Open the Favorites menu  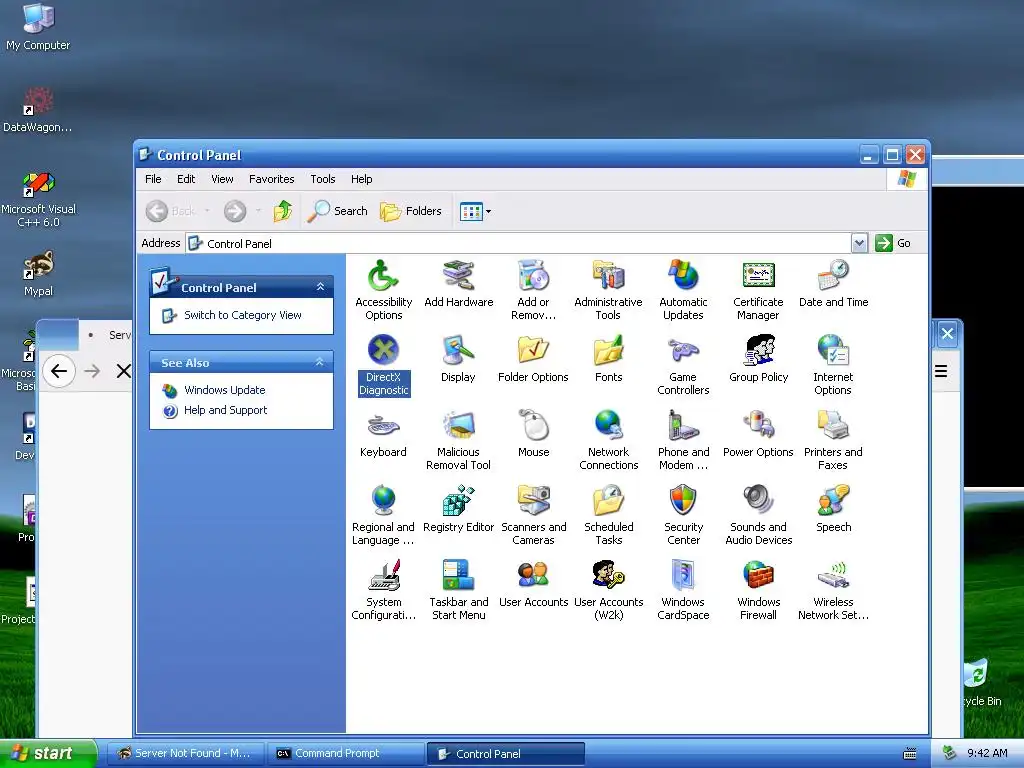(272, 179)
